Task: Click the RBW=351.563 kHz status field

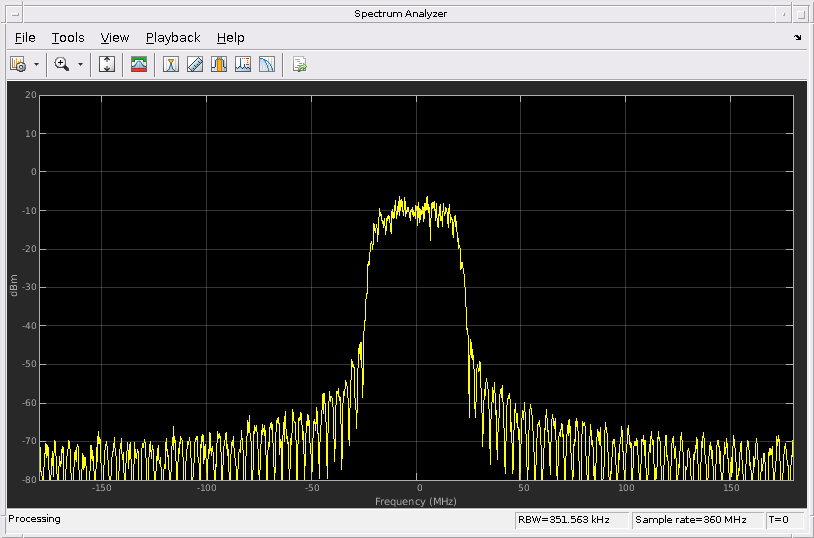Action: (x=571, y=520)
